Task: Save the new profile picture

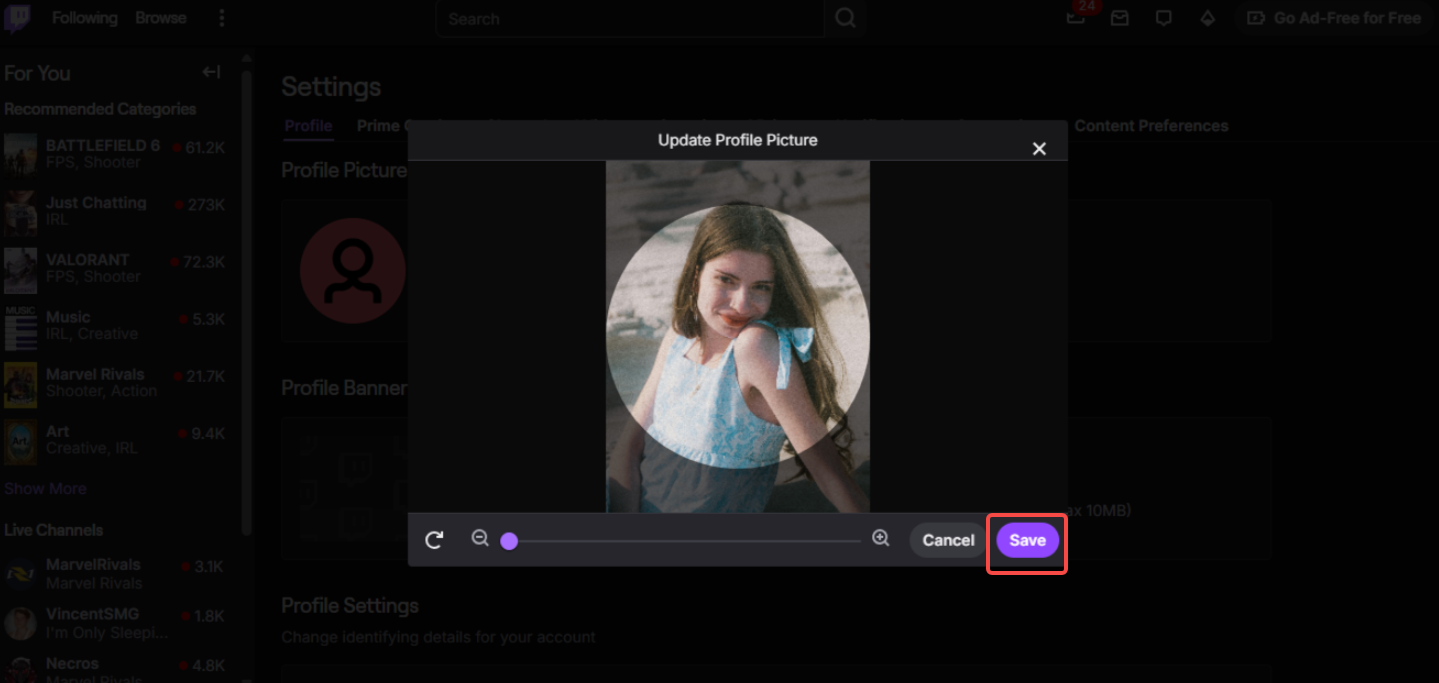Action: (x=1027, y=540)
